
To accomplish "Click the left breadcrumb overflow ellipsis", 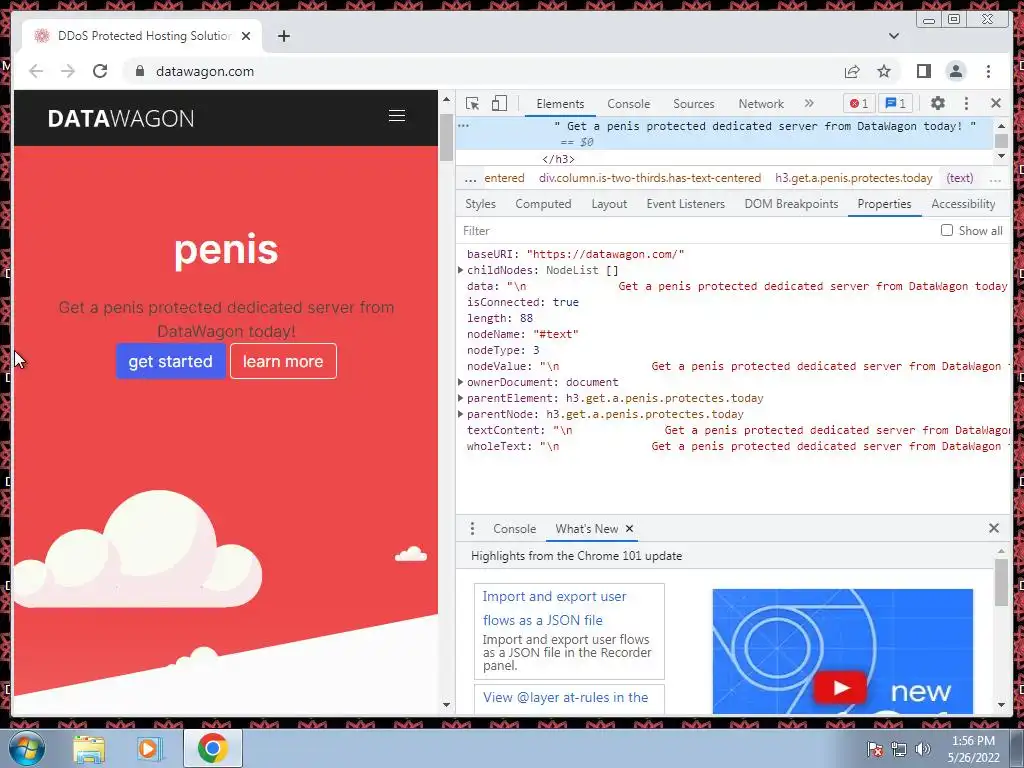I will (x=470, y=178).
